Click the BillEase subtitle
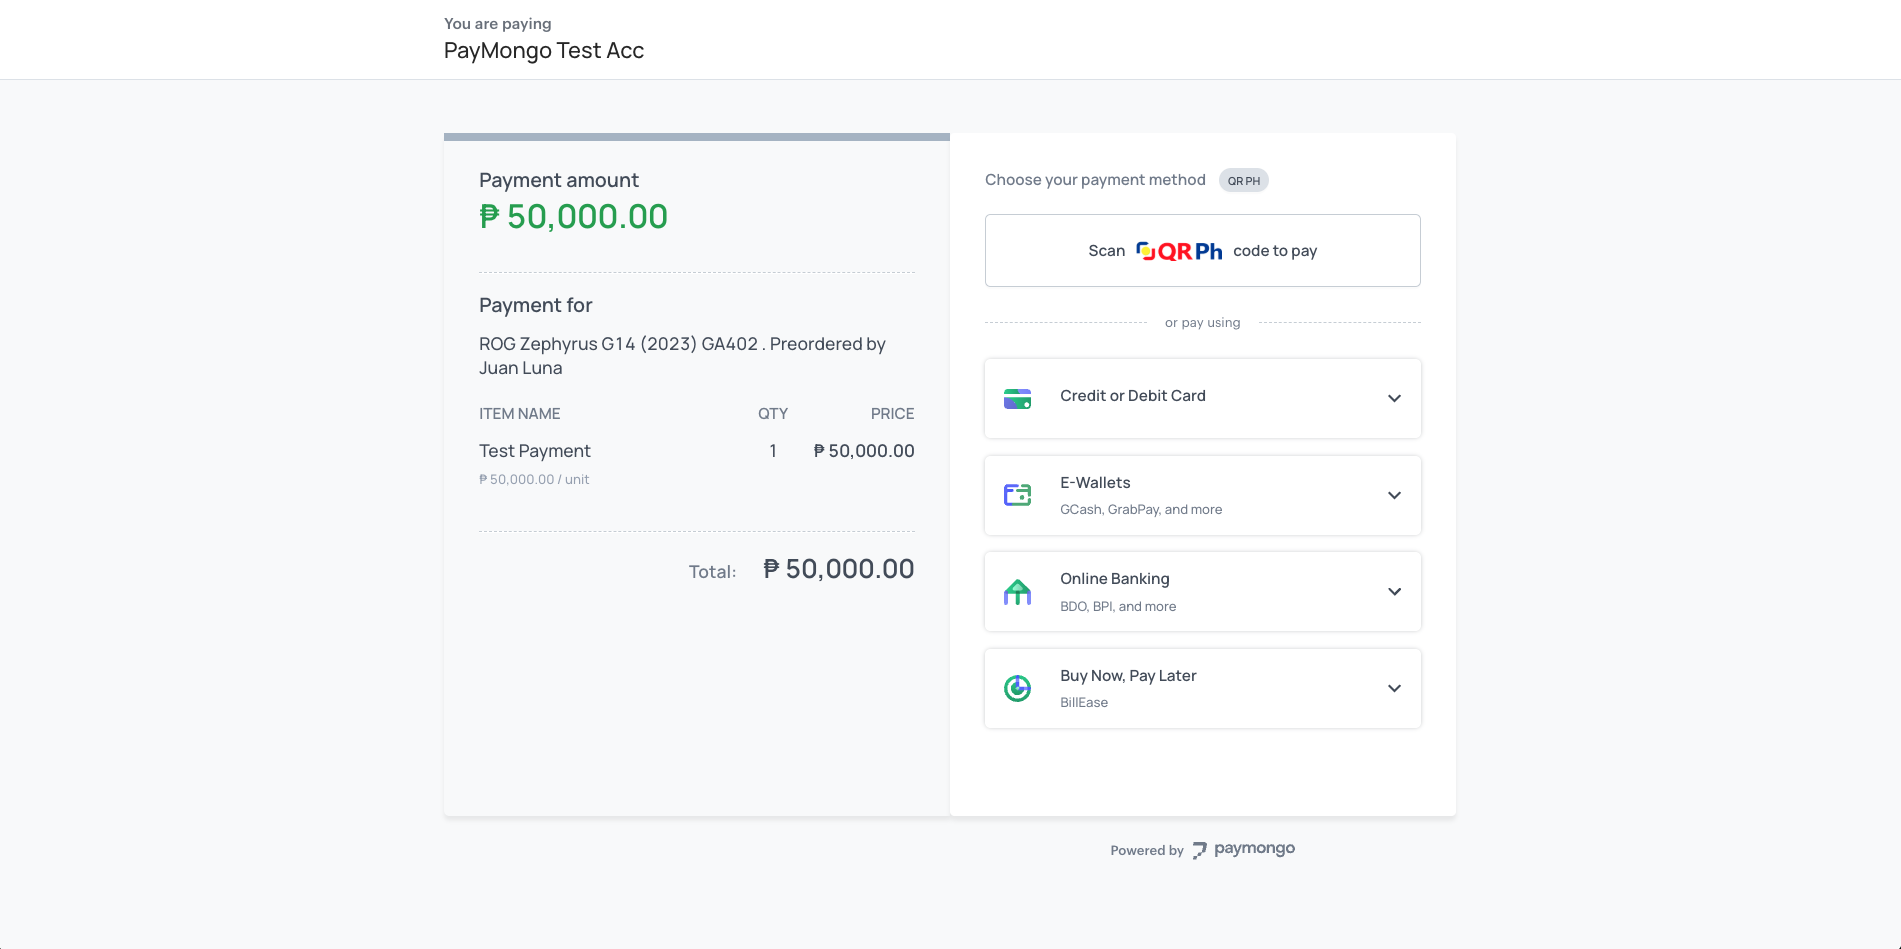Image resolution: width=1901 pixels, height=949 pixels. click(x=1084, y=703)
